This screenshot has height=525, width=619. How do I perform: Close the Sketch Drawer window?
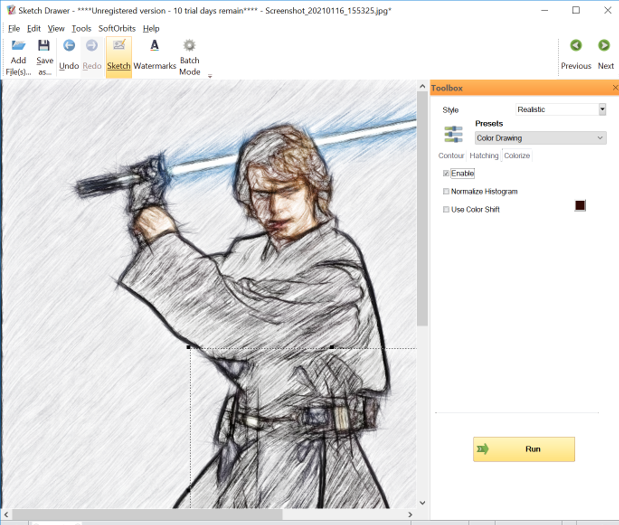pos(608,10)
